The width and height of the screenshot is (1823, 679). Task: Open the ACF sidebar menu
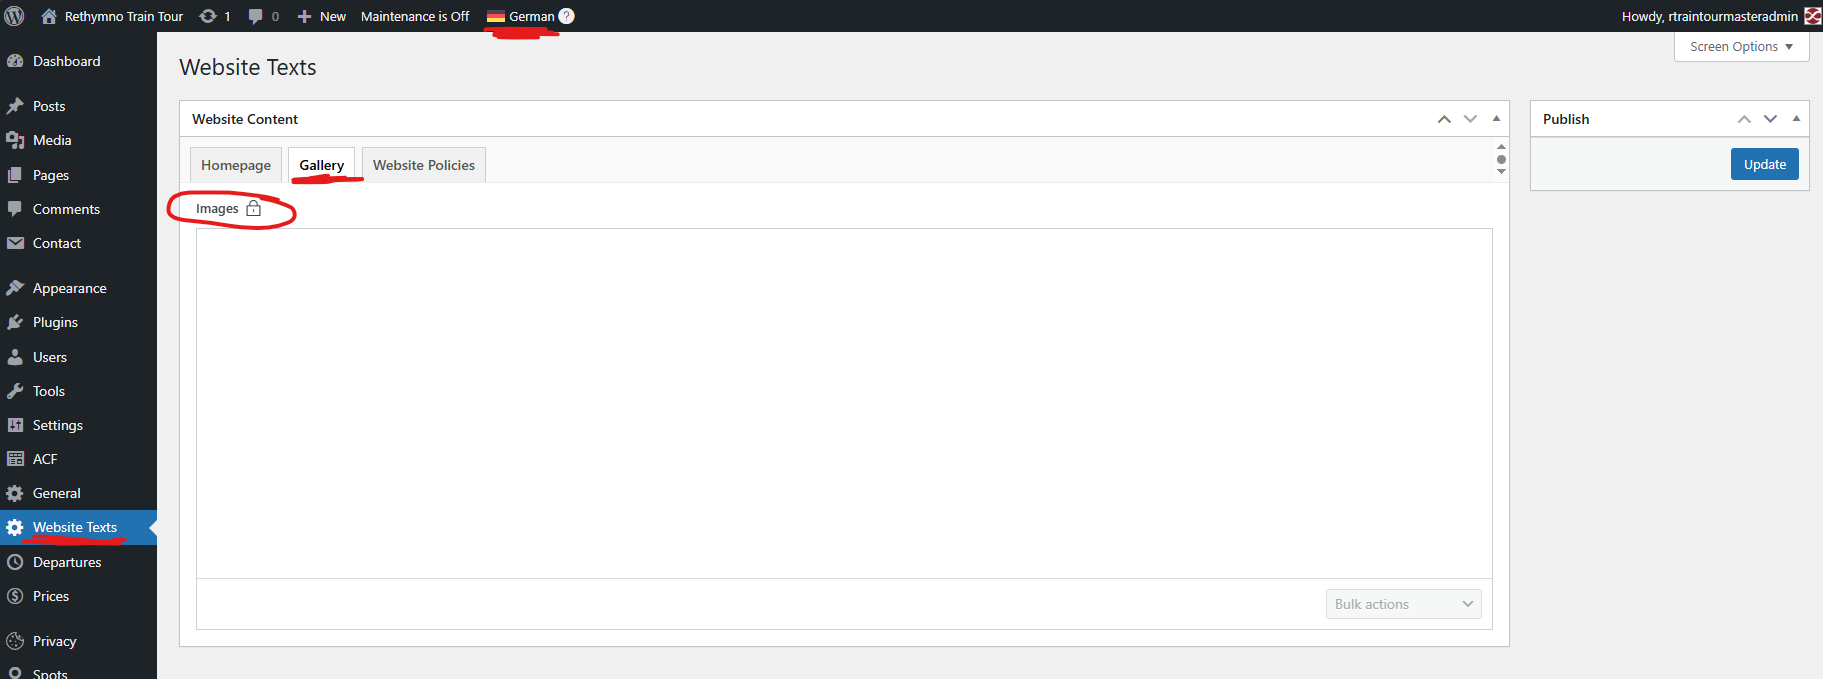(45, 459)
